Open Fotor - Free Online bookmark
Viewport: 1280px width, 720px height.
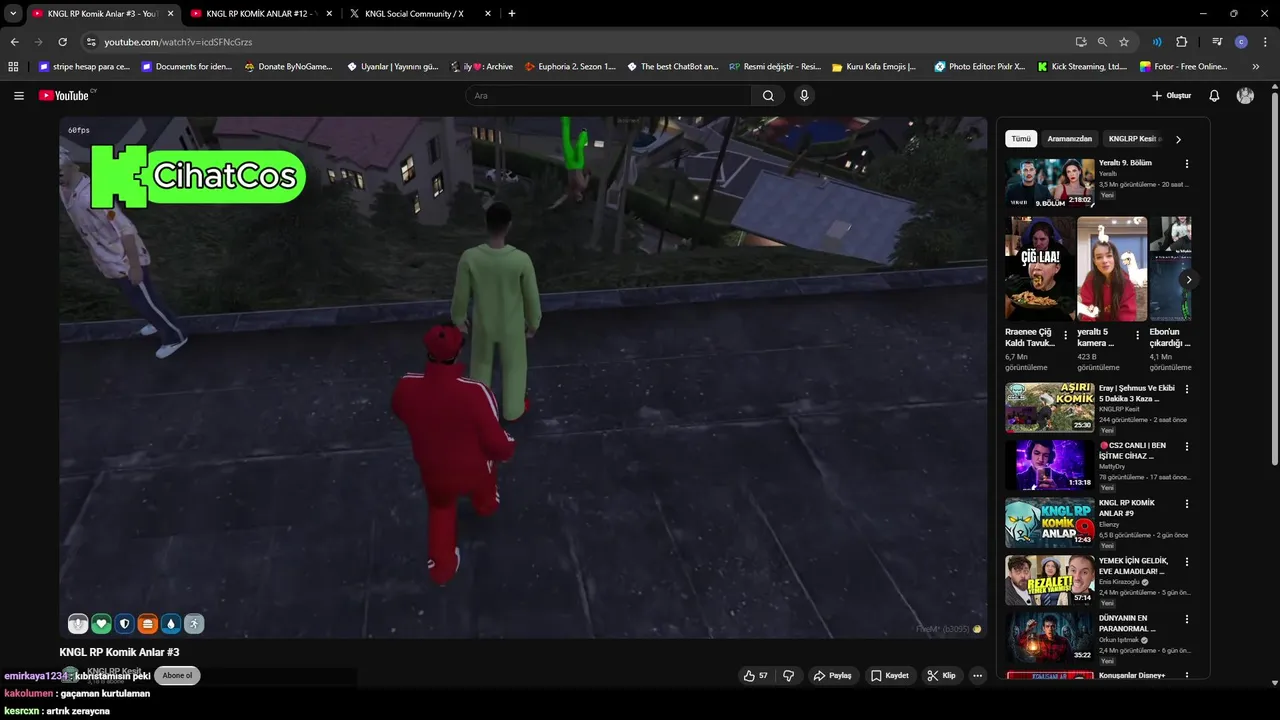[x=1184, y=67]
